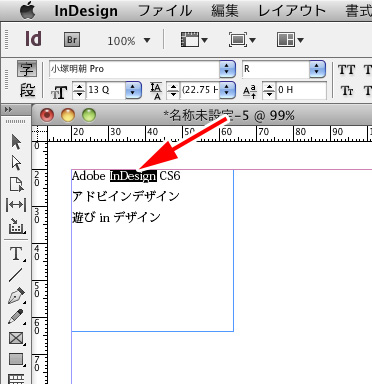Select the Page tool
The image size is (372, 384).
tap(16, 184)
